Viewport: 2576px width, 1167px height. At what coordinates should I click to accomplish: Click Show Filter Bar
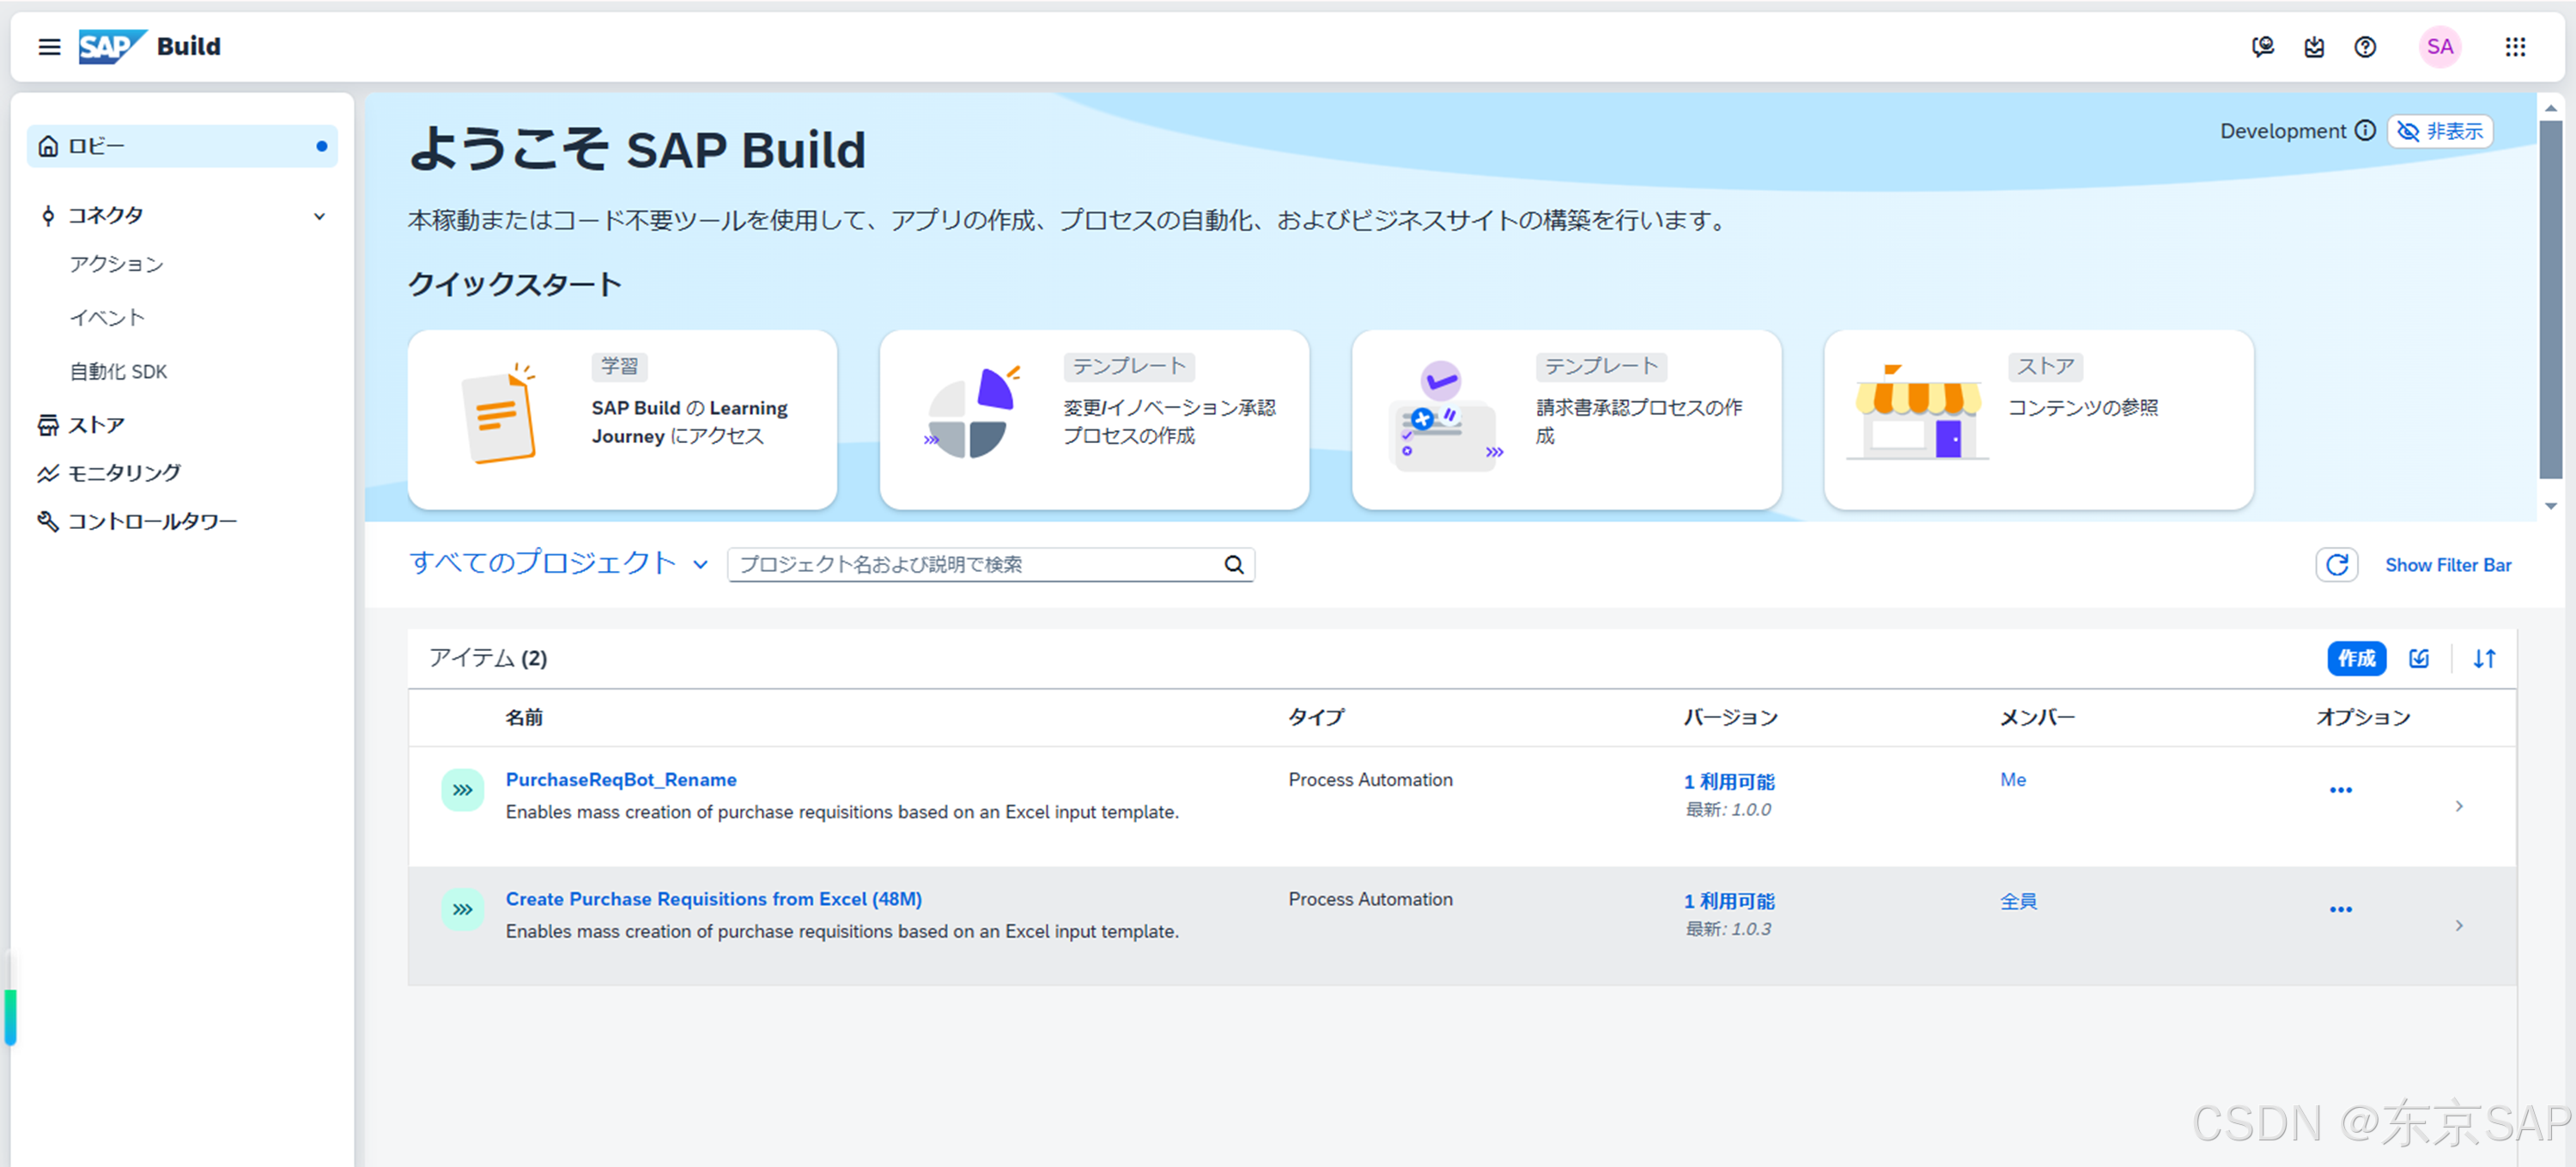click(x=2447, y=565)
